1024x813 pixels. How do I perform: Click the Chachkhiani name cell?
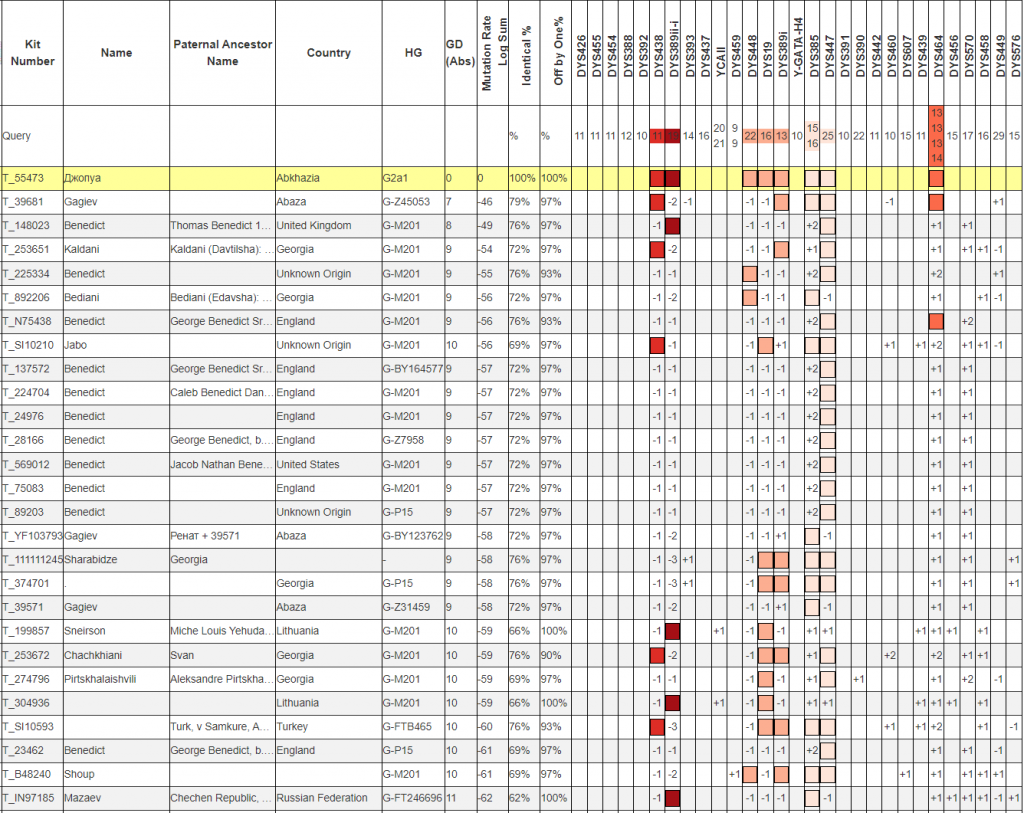coord(96,655)
